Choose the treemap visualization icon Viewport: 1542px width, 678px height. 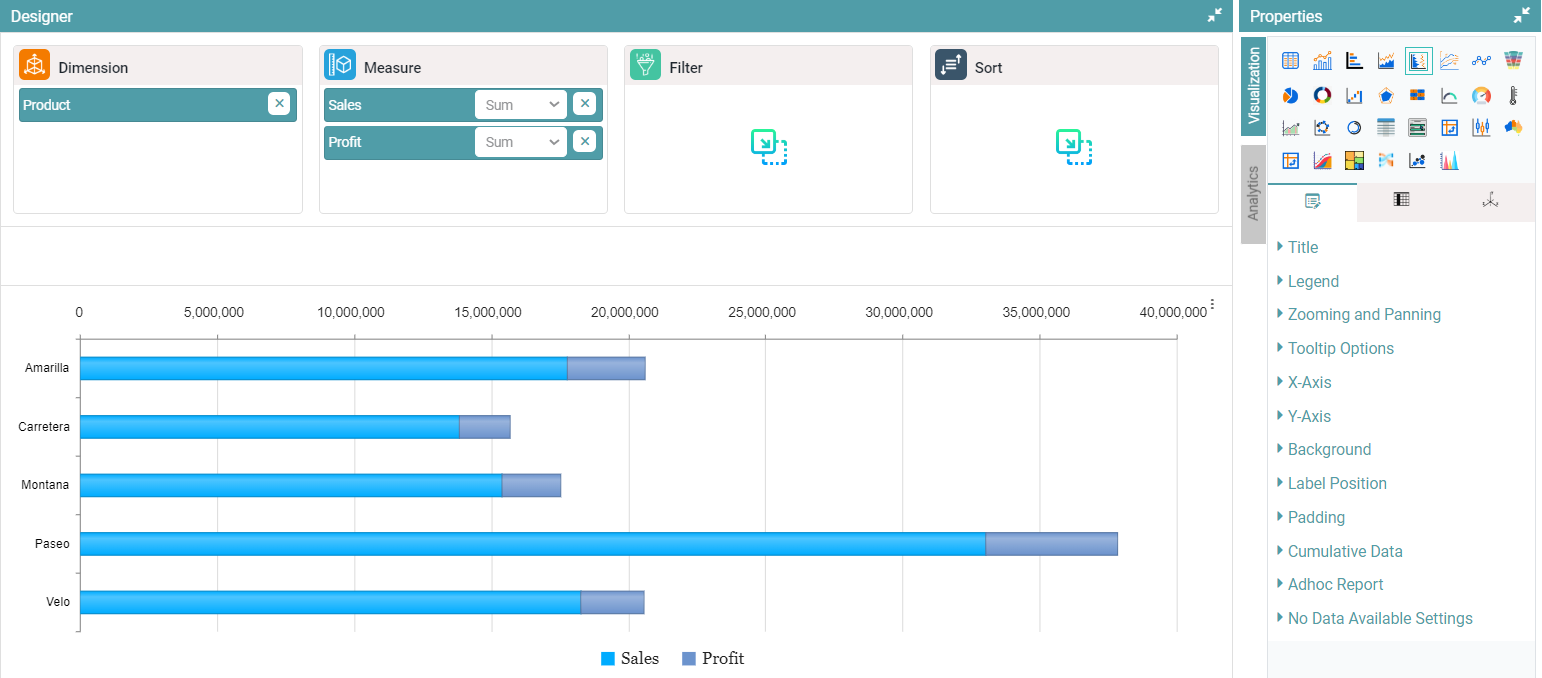coord(1354,161)
